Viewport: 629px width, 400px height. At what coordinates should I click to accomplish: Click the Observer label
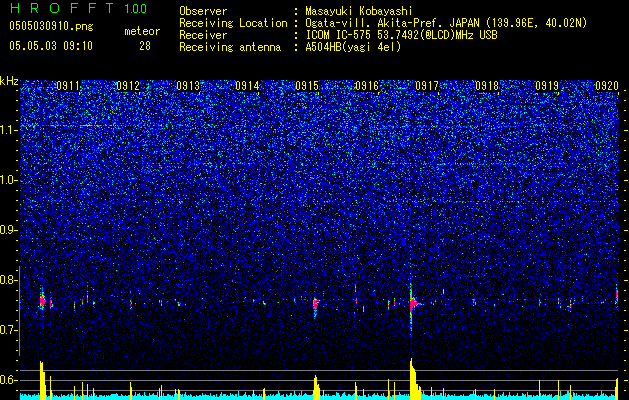(x=203, y=11)
